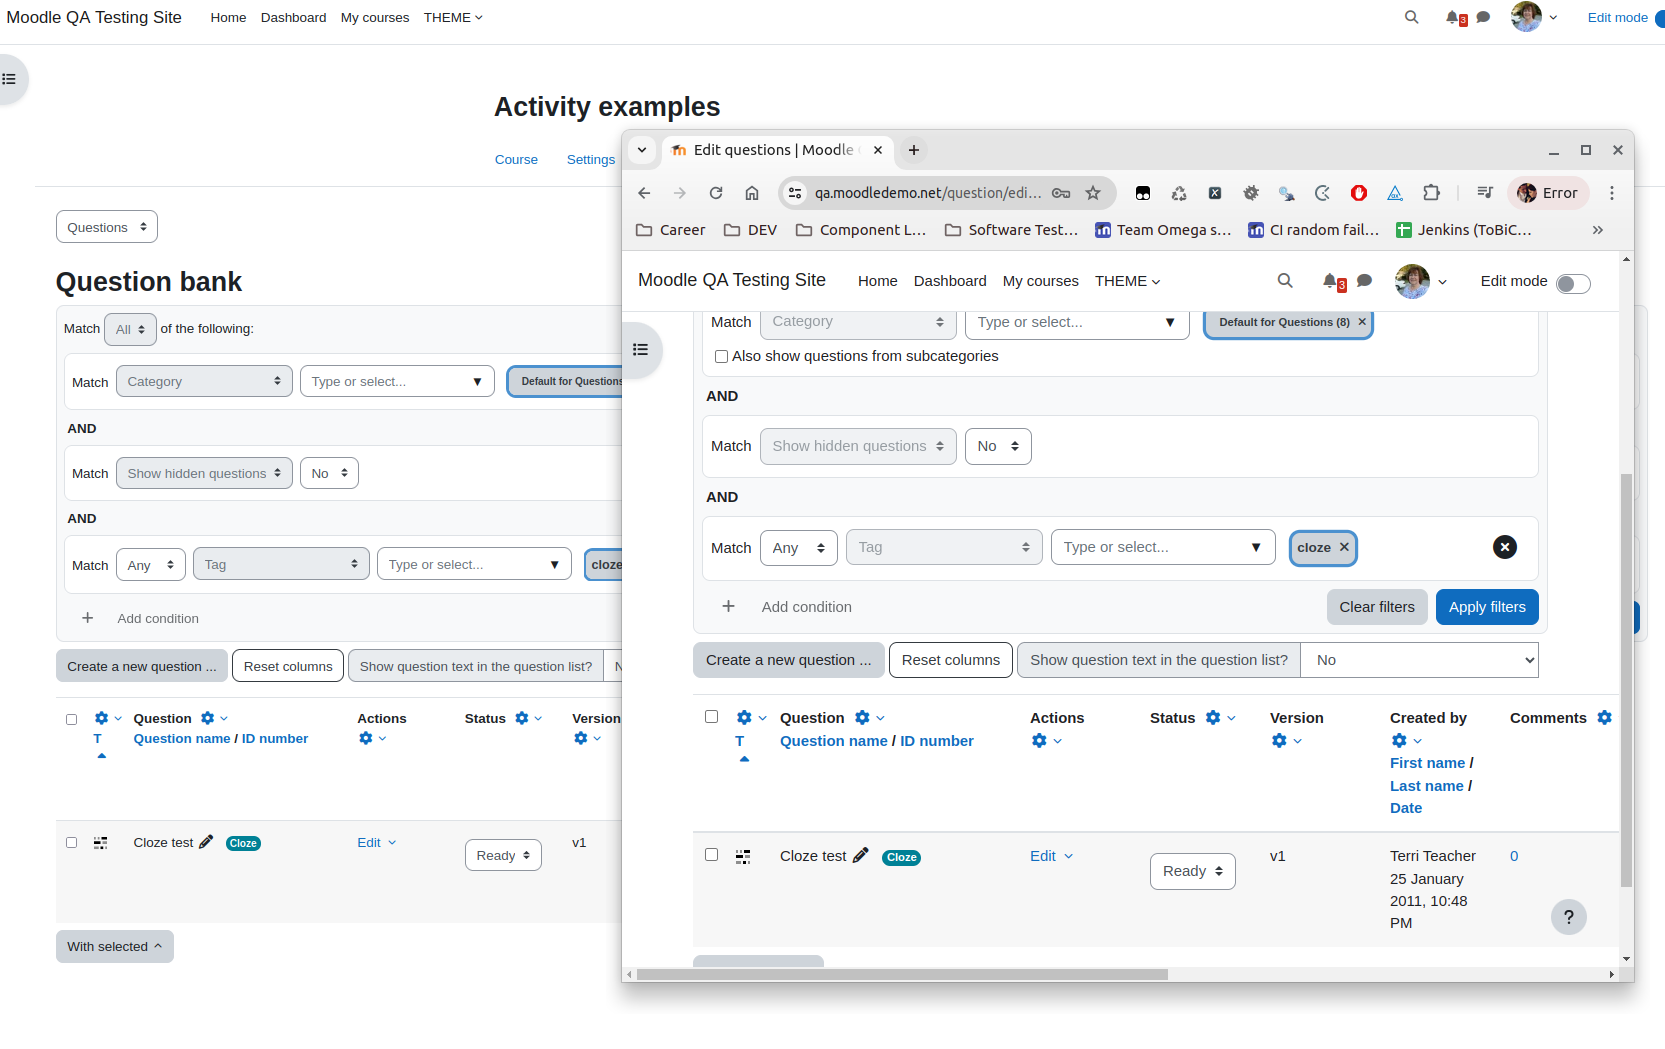Reload the page with browser refresh icon

(x=716, y=193)
